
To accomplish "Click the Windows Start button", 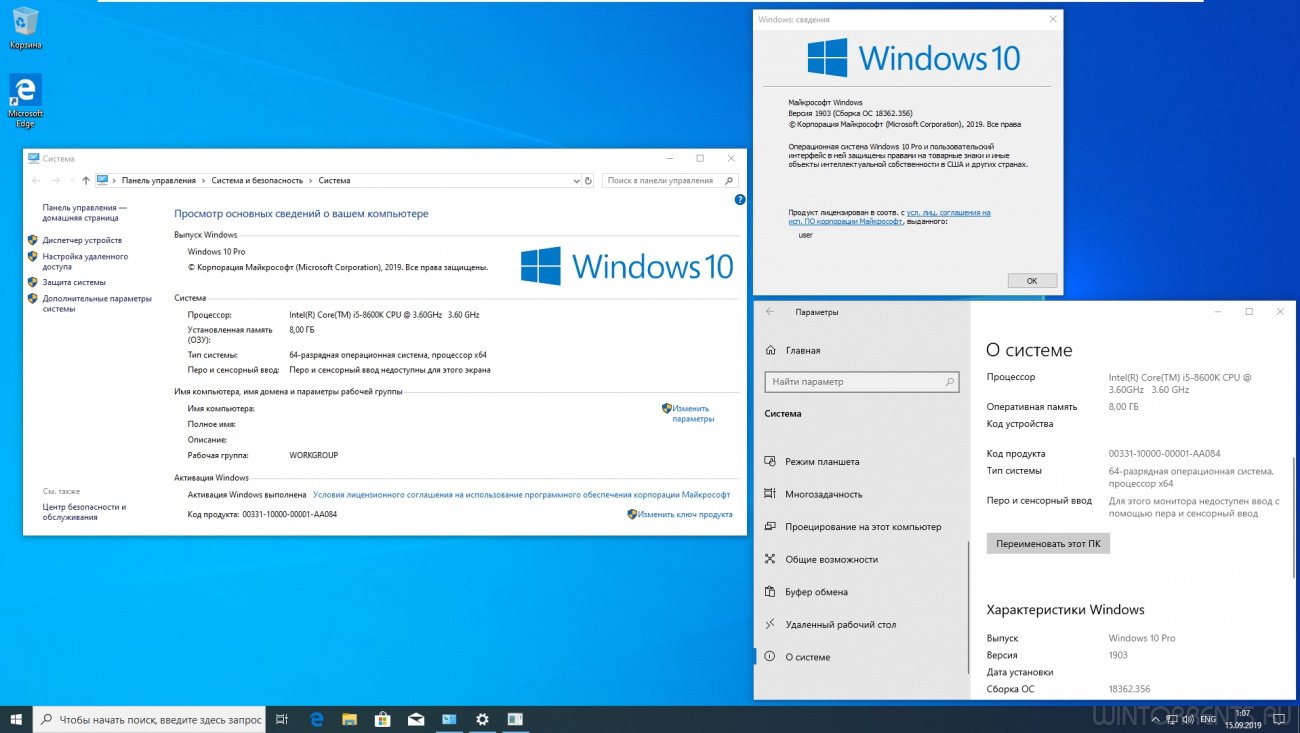I will click(x=16, y=719).
